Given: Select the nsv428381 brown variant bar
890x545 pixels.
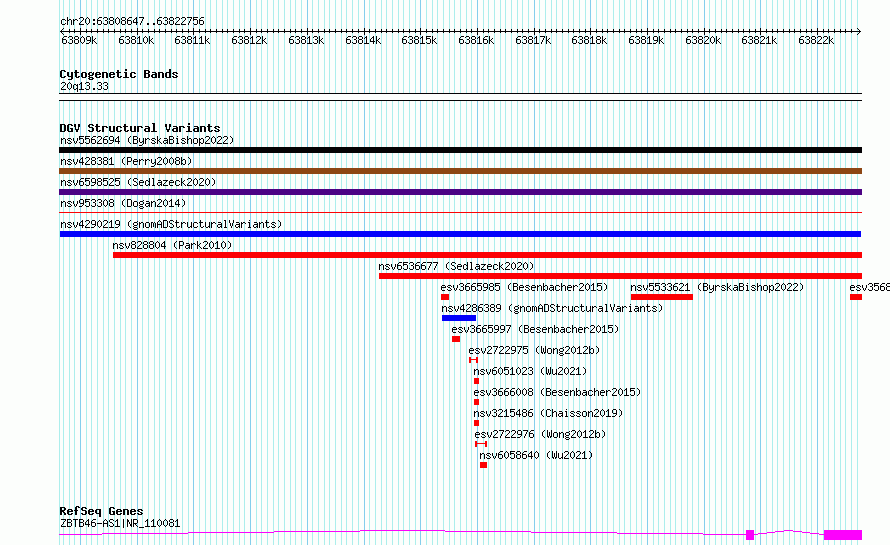Looking at the screenshot, I should tap(460, 171).
